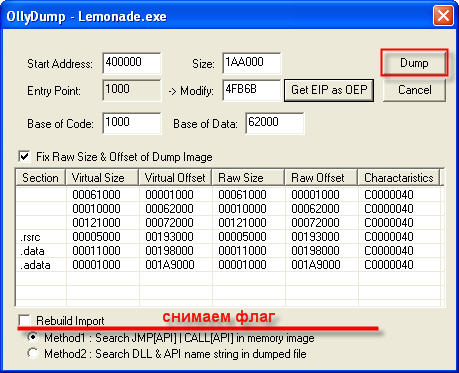This screenshot has height=373, width=459.
Task: Select the .rsrc section row
Action: (x=230, y=237)
